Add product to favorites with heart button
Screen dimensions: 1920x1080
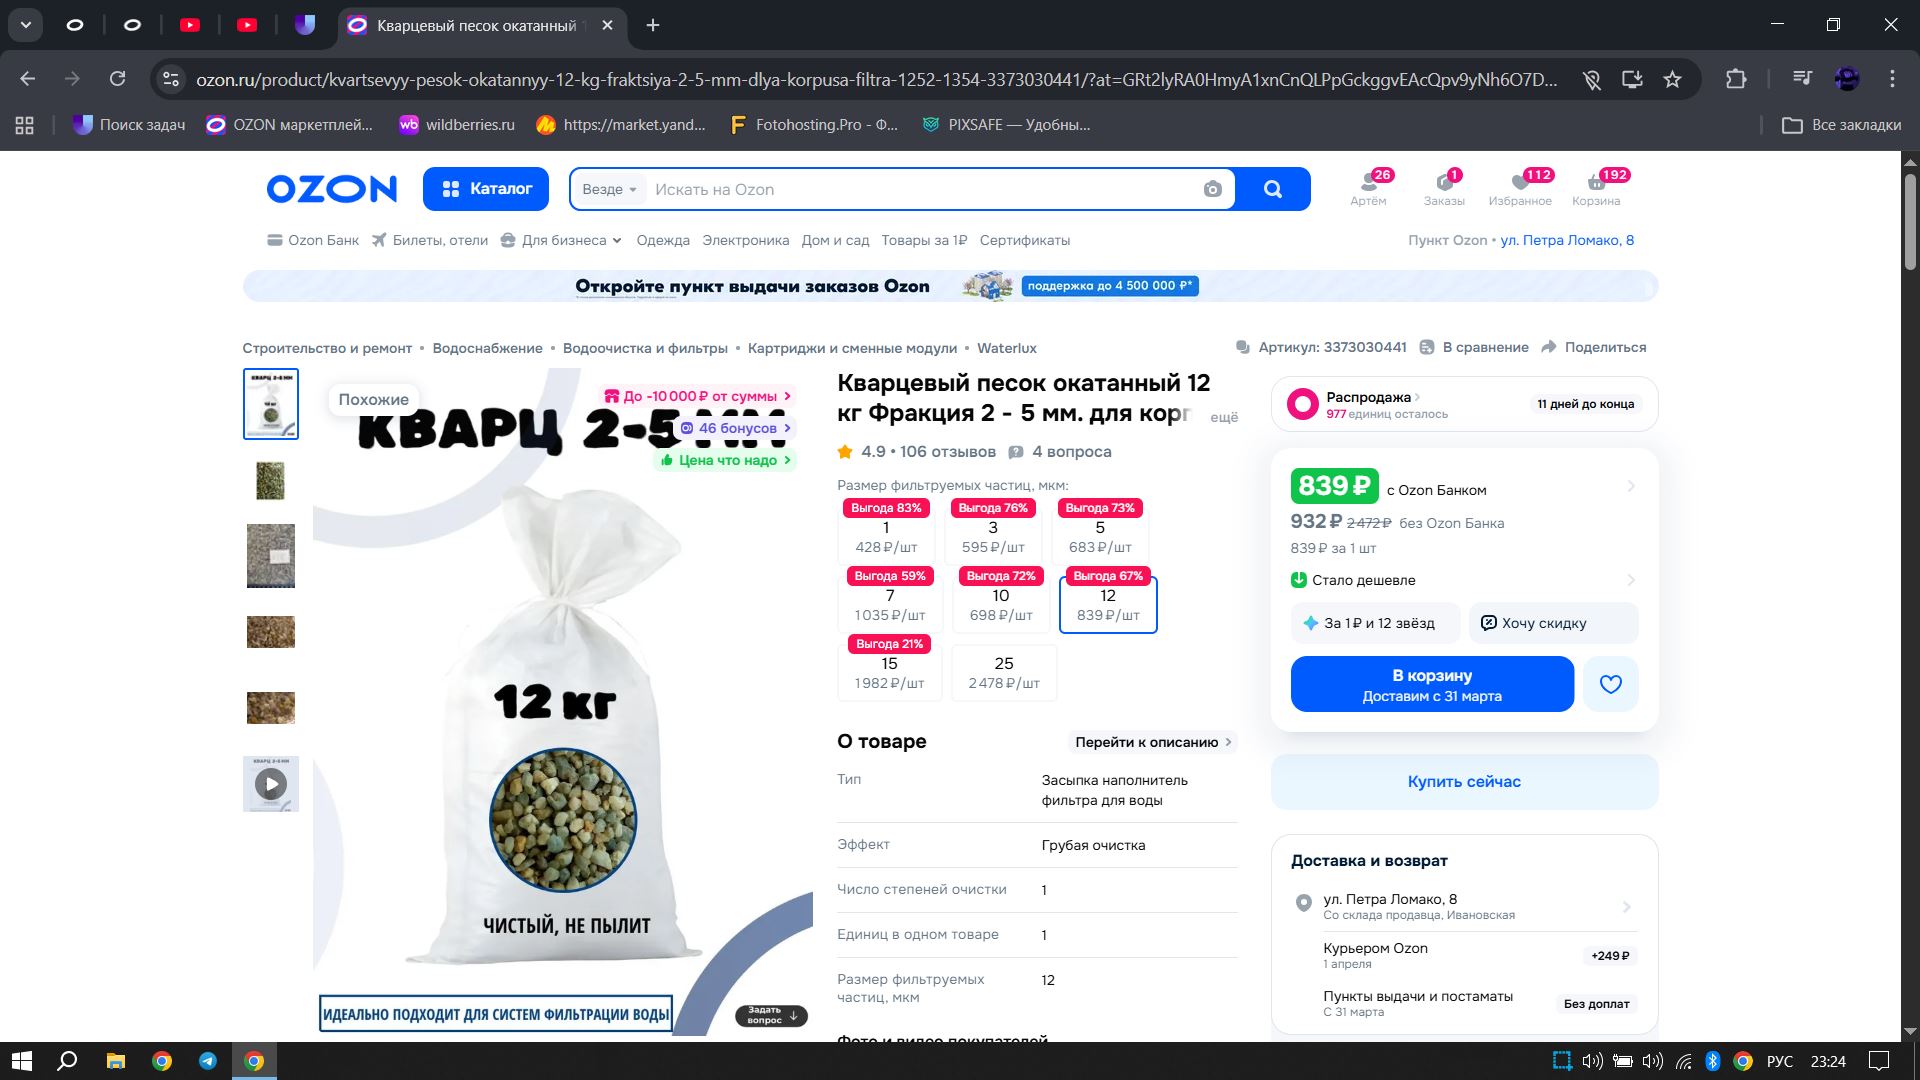coord(1610,684)
